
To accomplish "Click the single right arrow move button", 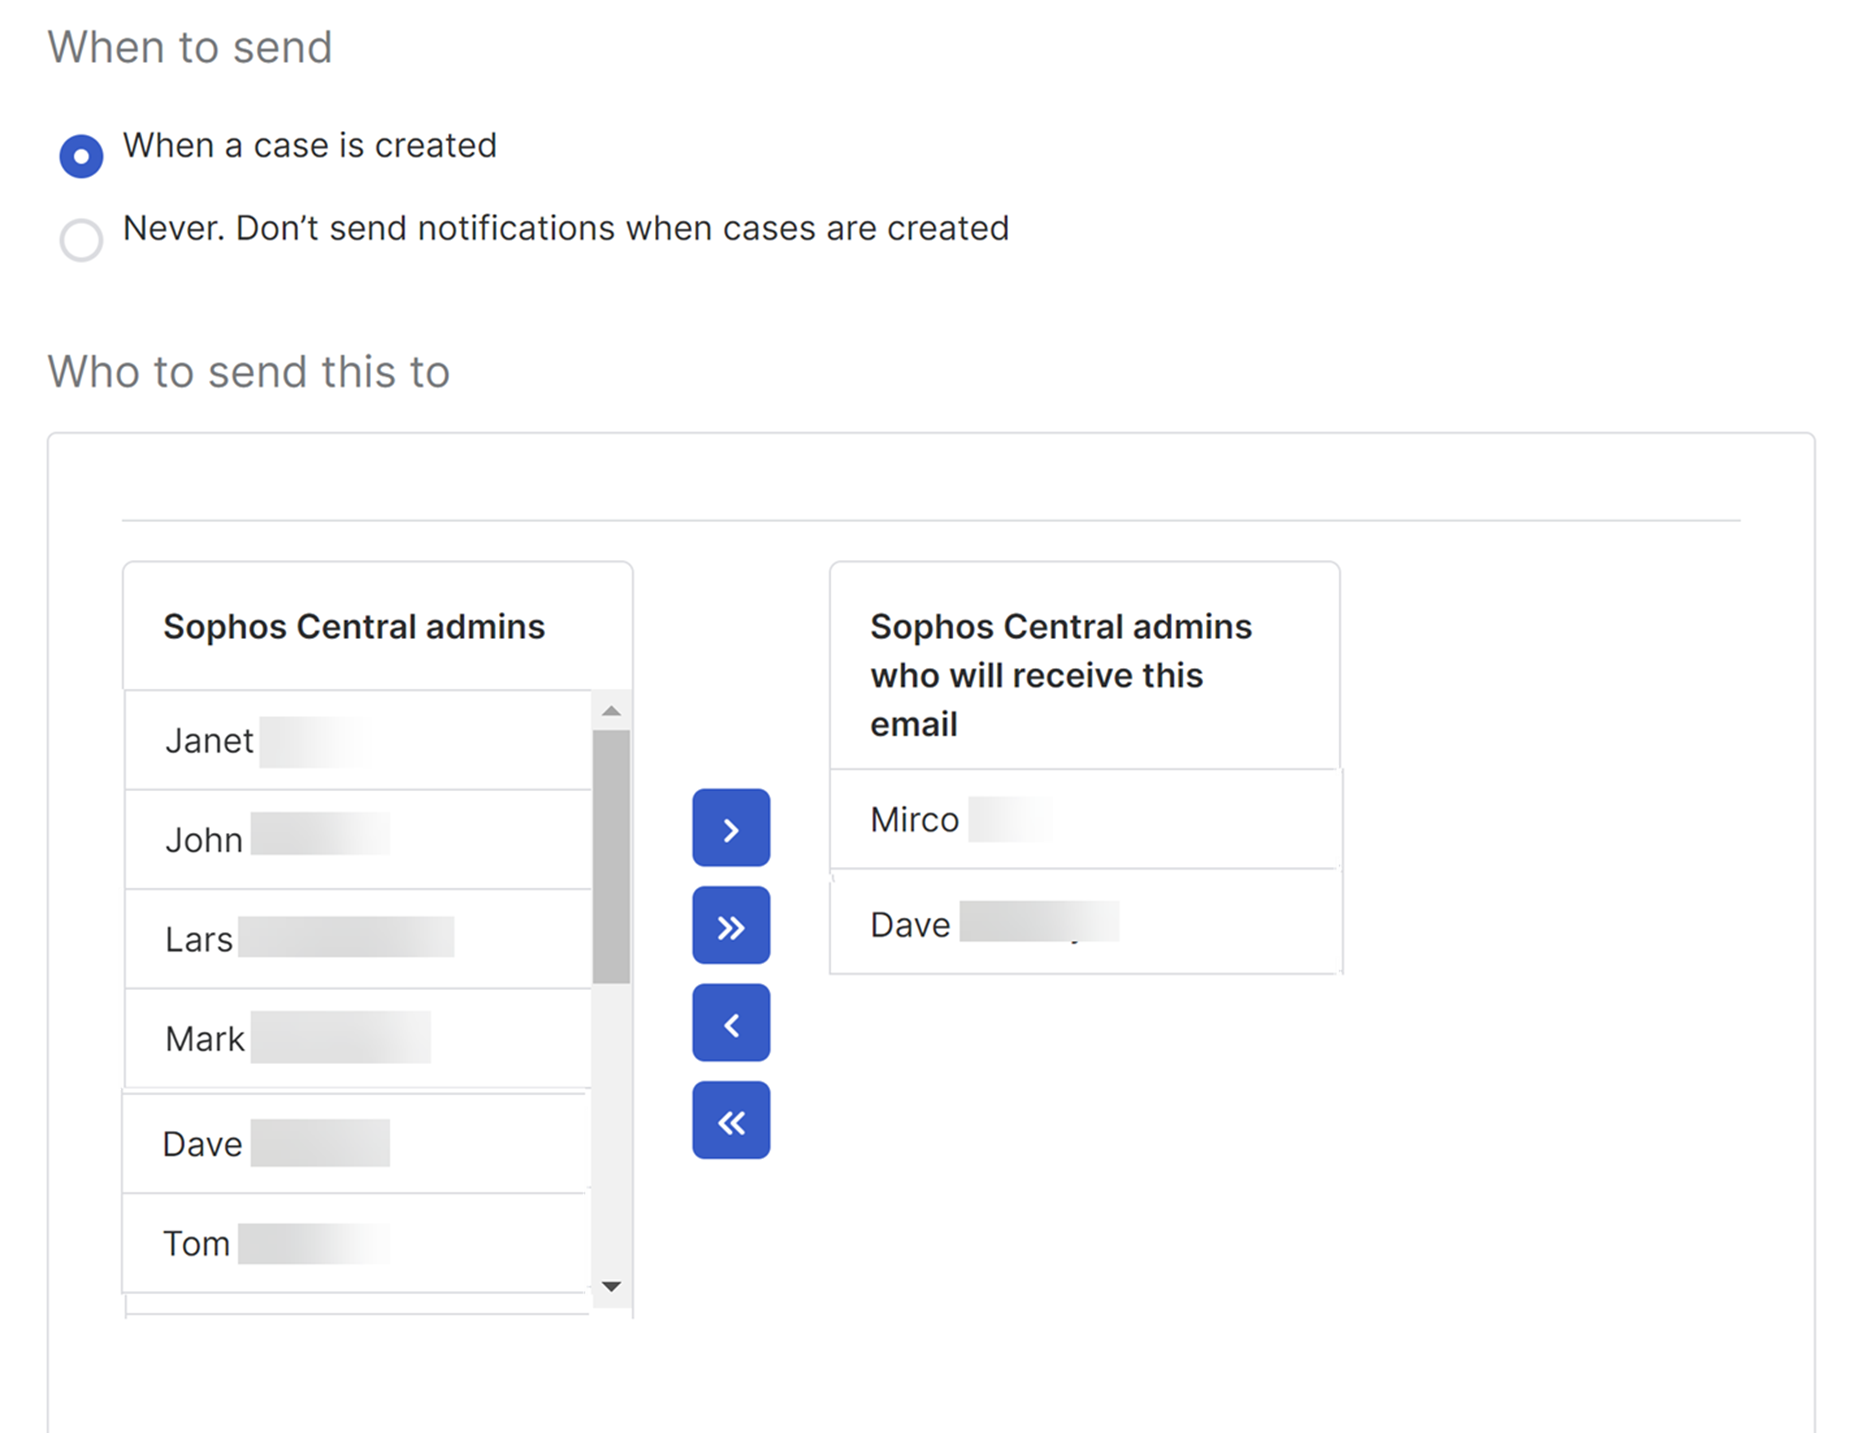I will [x=731, y=828].
